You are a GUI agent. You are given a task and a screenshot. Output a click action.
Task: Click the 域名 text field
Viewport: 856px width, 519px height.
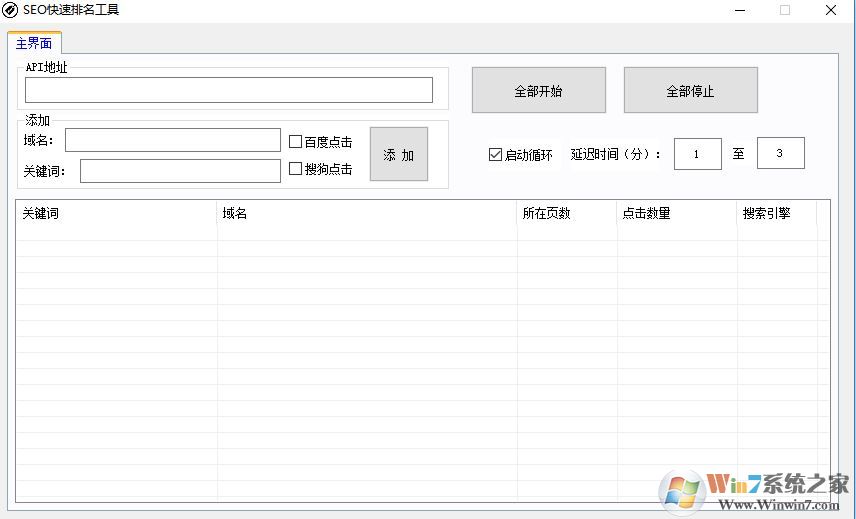173,140
